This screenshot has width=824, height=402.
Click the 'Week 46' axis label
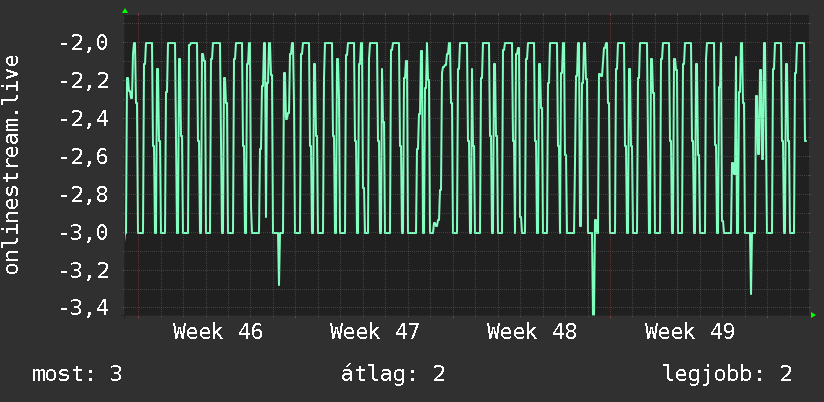218,332
